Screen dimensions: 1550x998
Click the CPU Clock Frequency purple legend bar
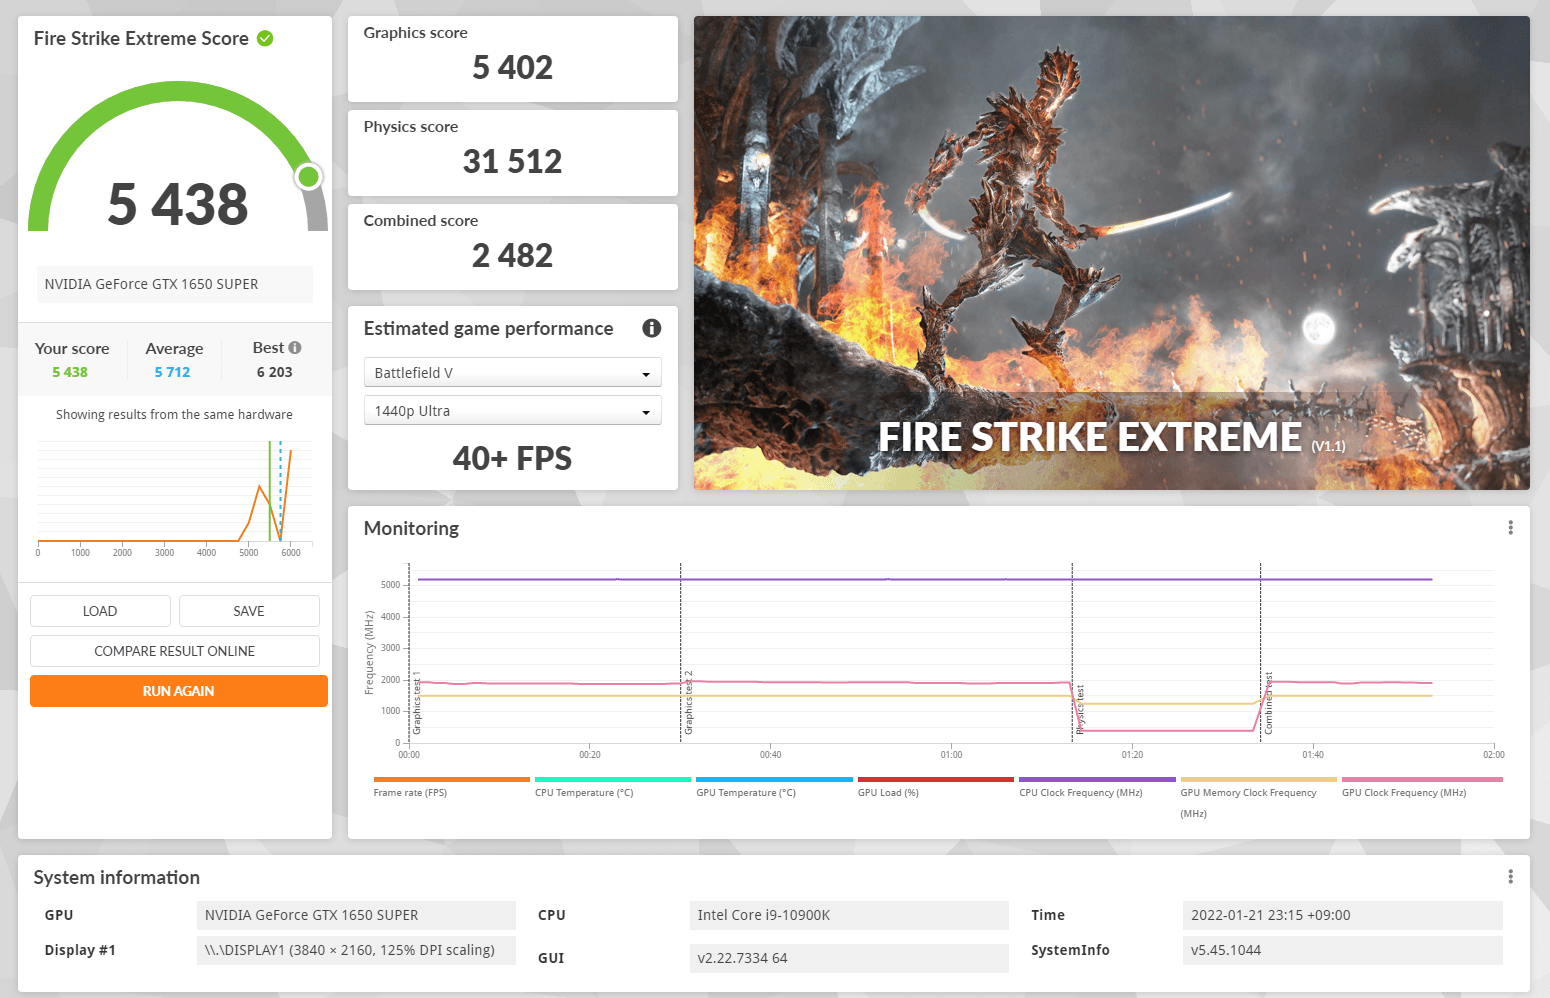1097,780
